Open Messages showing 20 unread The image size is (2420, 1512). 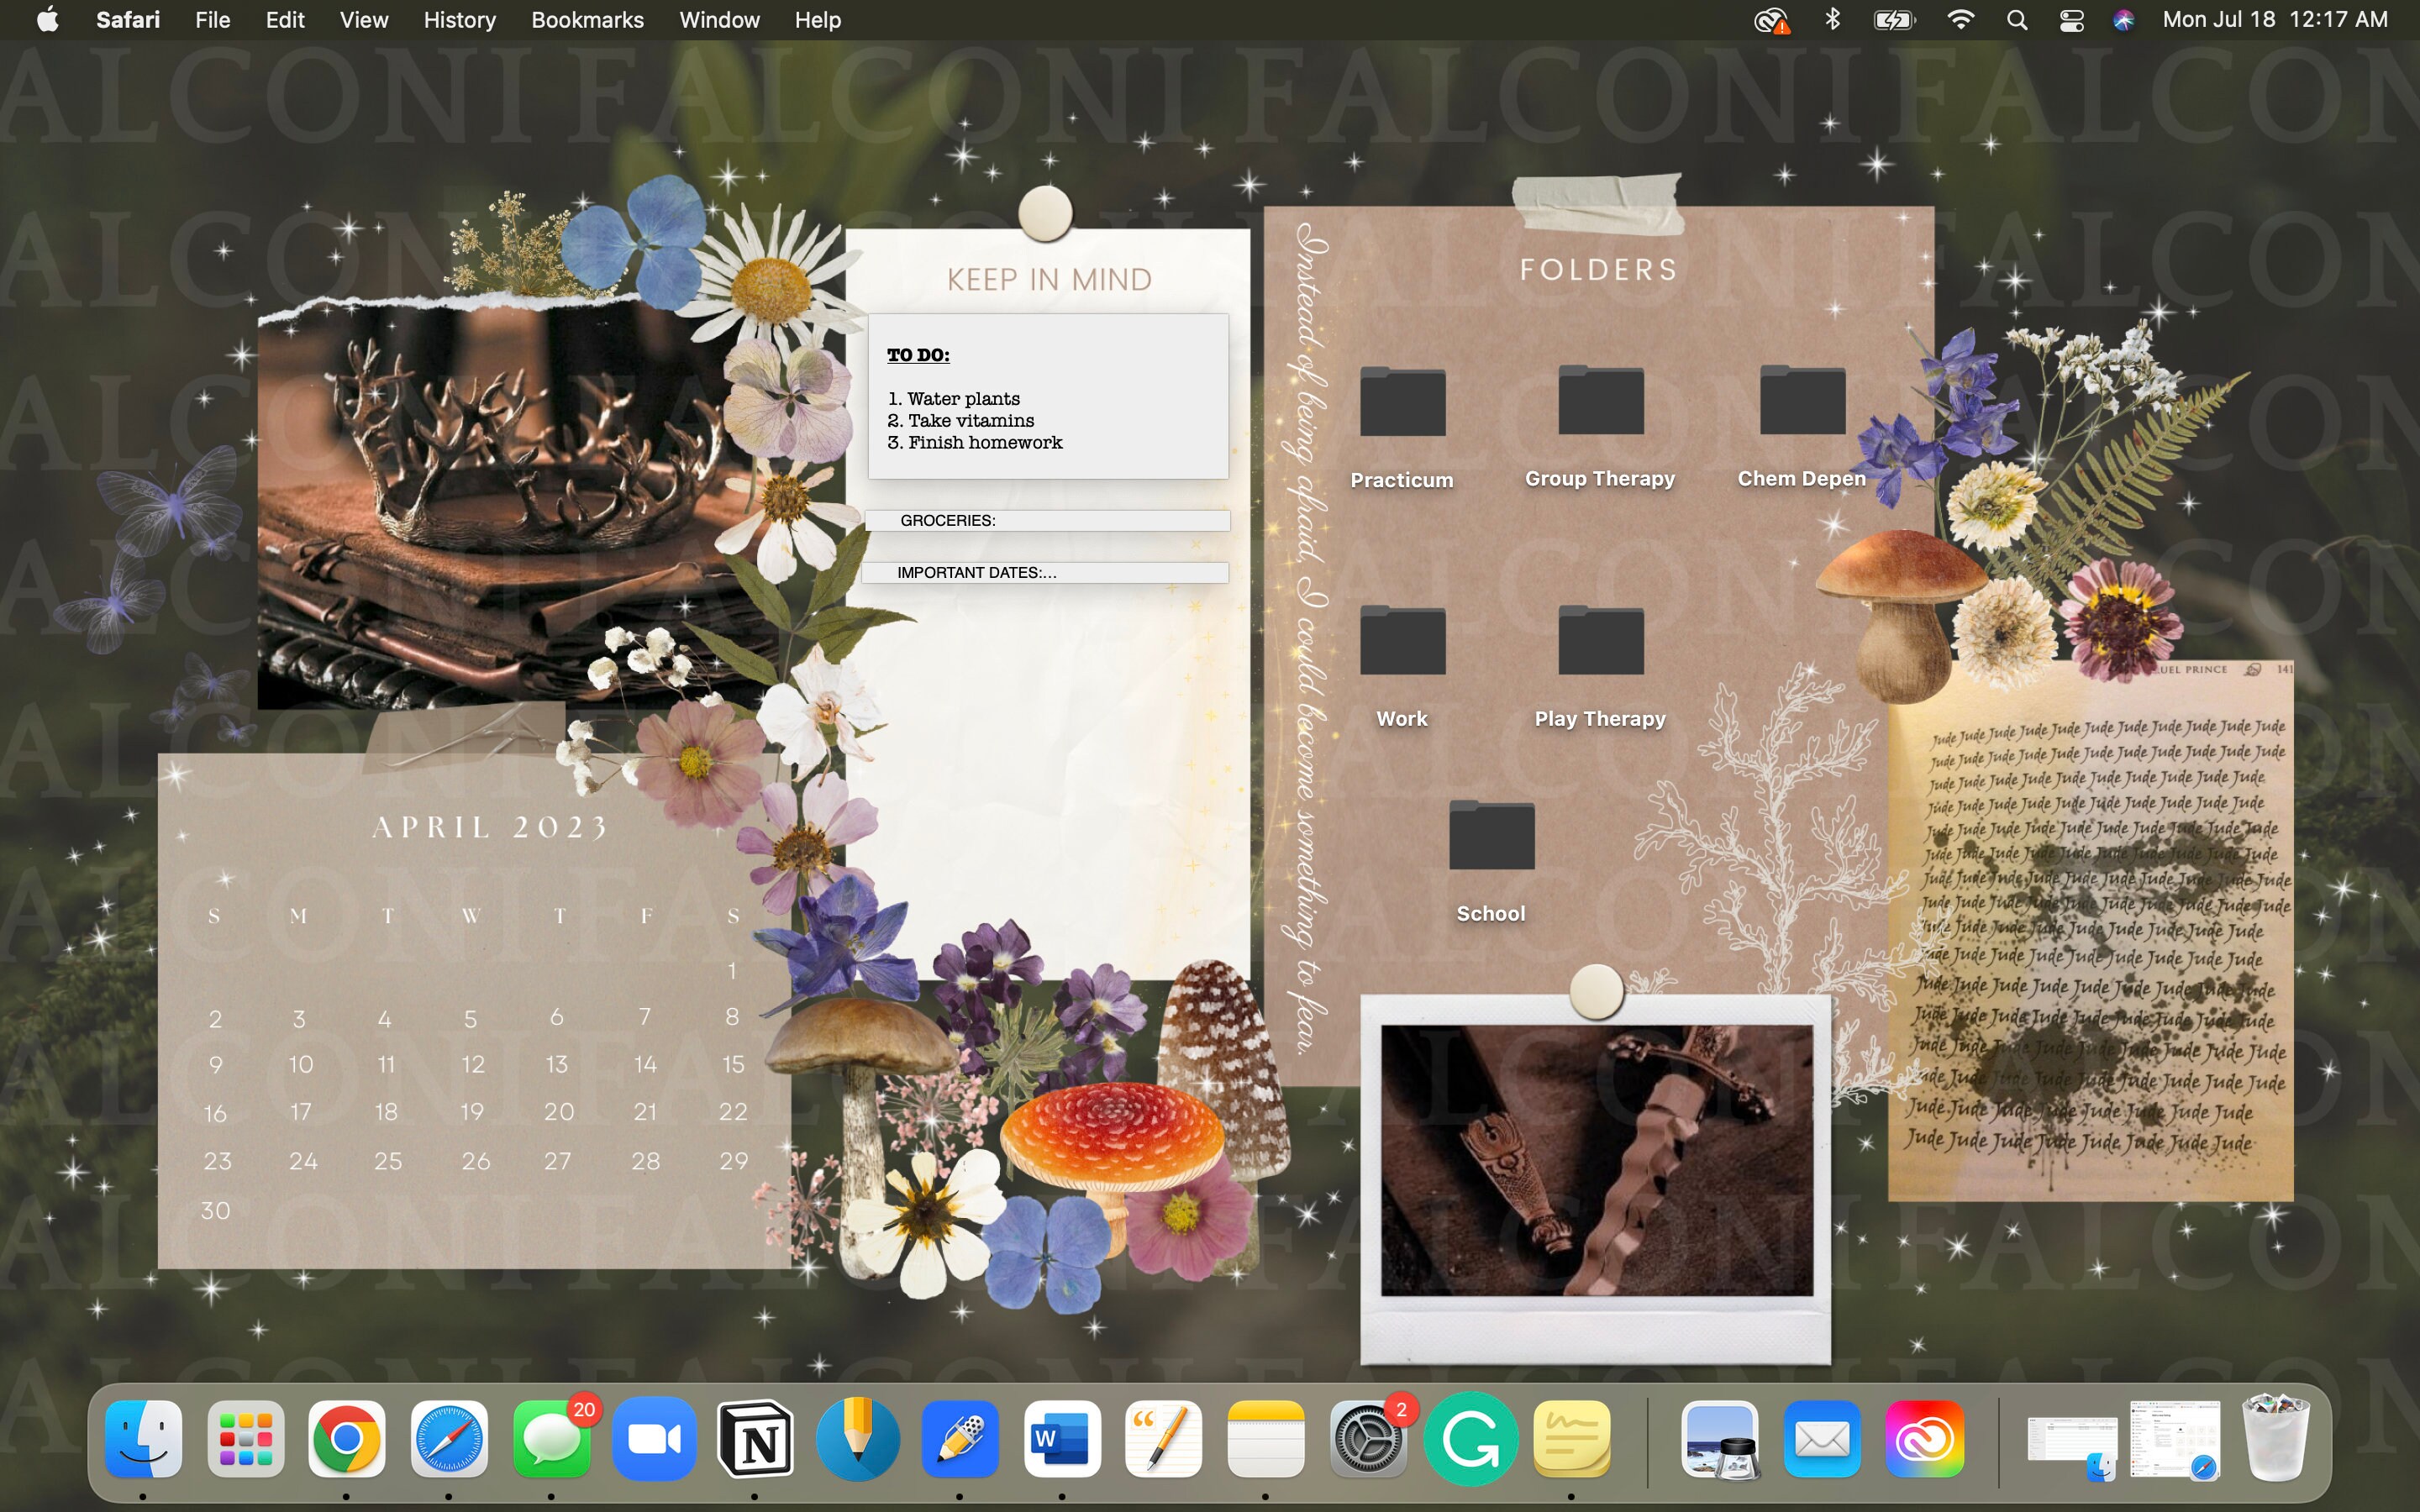[552, 1438]
